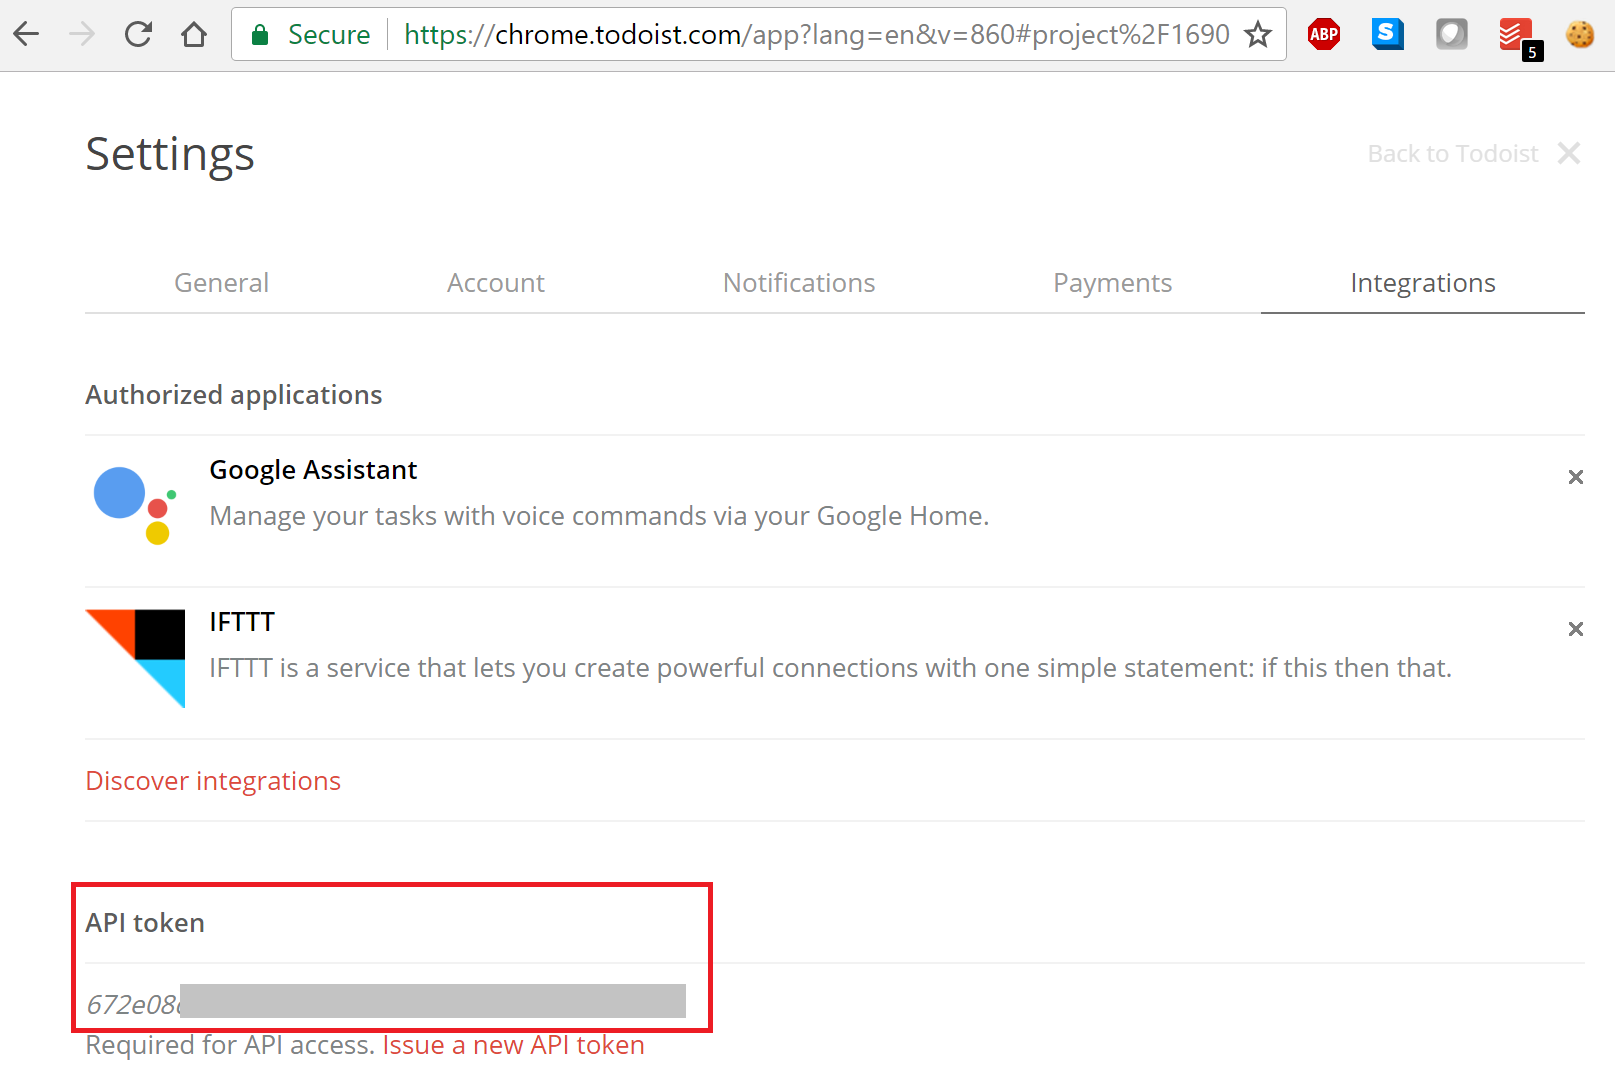1615x1085 pixels.
Task: Click the gray egg-shaped extension icon
Action: tap(1451, 33)
